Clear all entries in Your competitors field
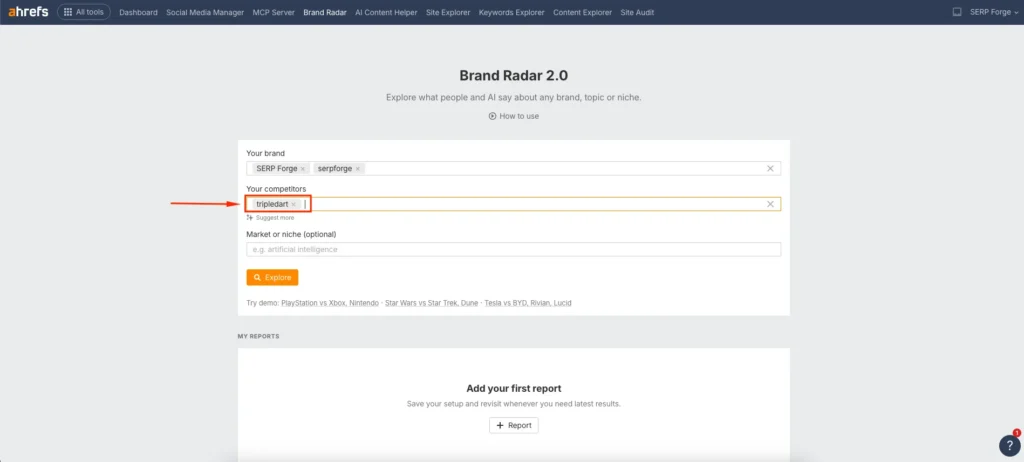 (770, 204)
